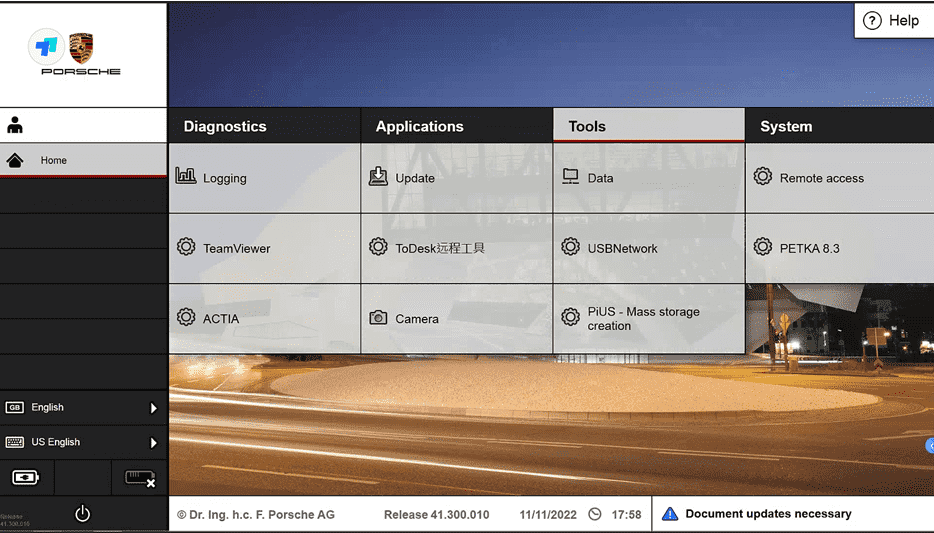The image size is (934, 533).
Task: Select the Tools tab
Action: (649, 126)
